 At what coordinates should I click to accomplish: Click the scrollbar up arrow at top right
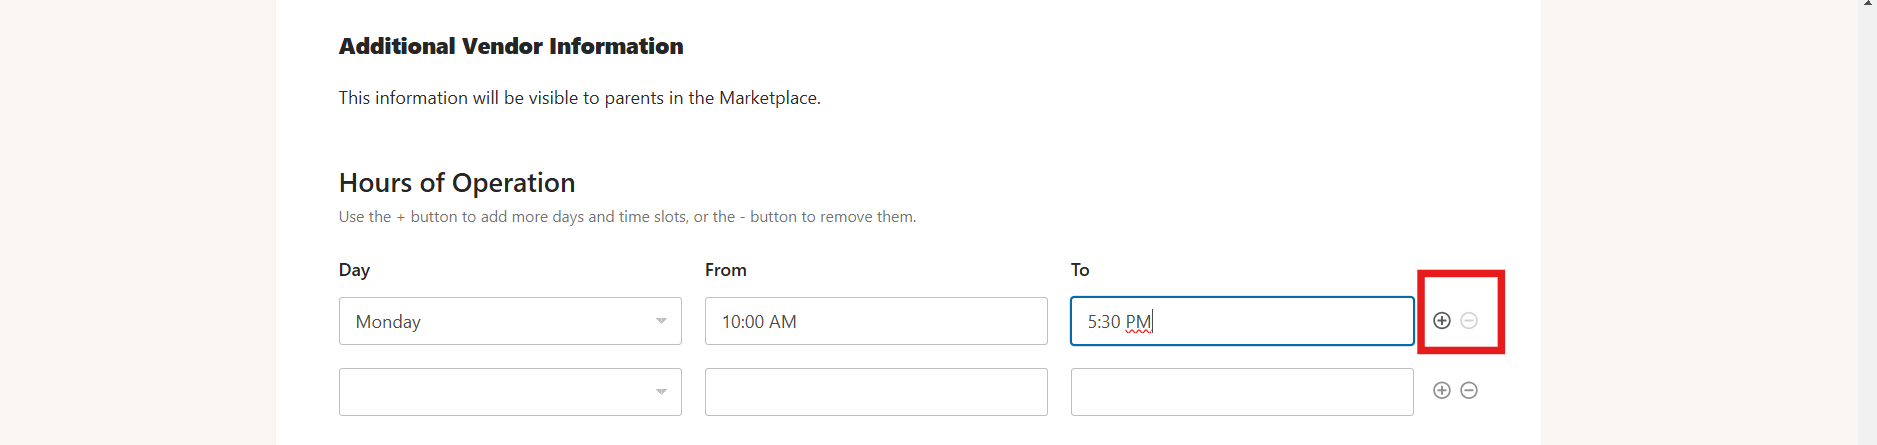(x=1867, y=4)
